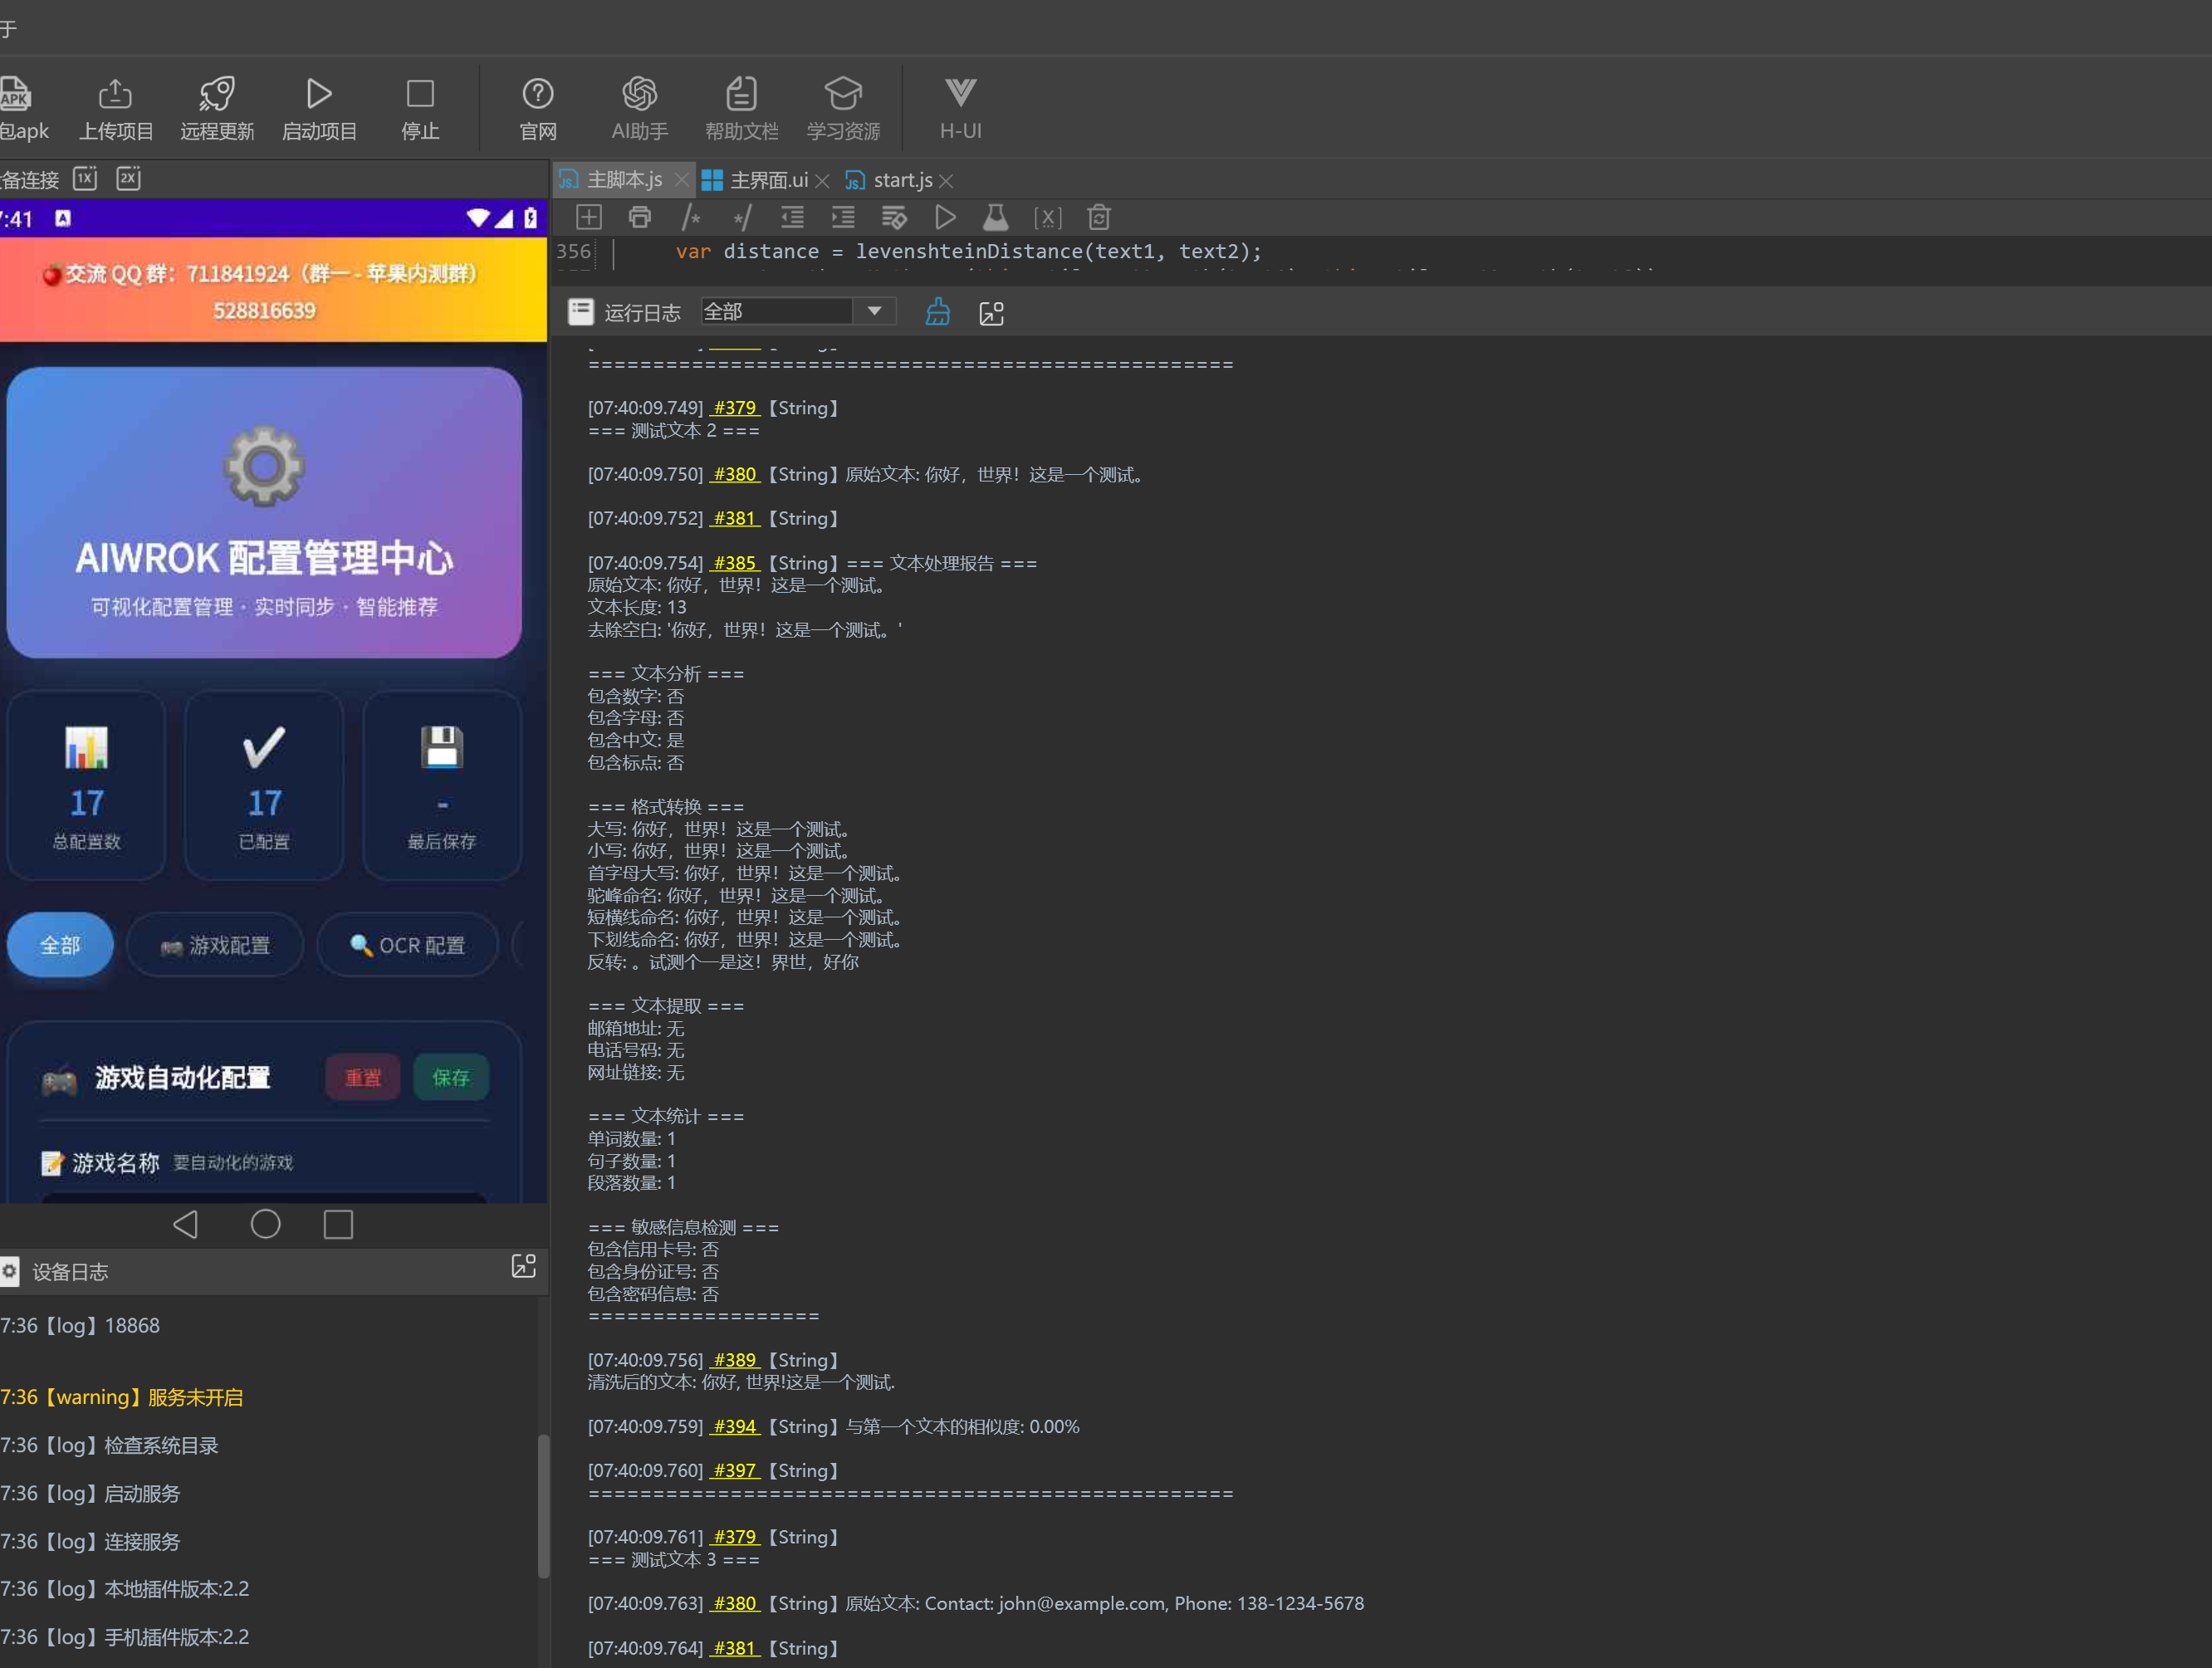
Task: Pop out the 设备日志 panel
Action: [524, 1266]
